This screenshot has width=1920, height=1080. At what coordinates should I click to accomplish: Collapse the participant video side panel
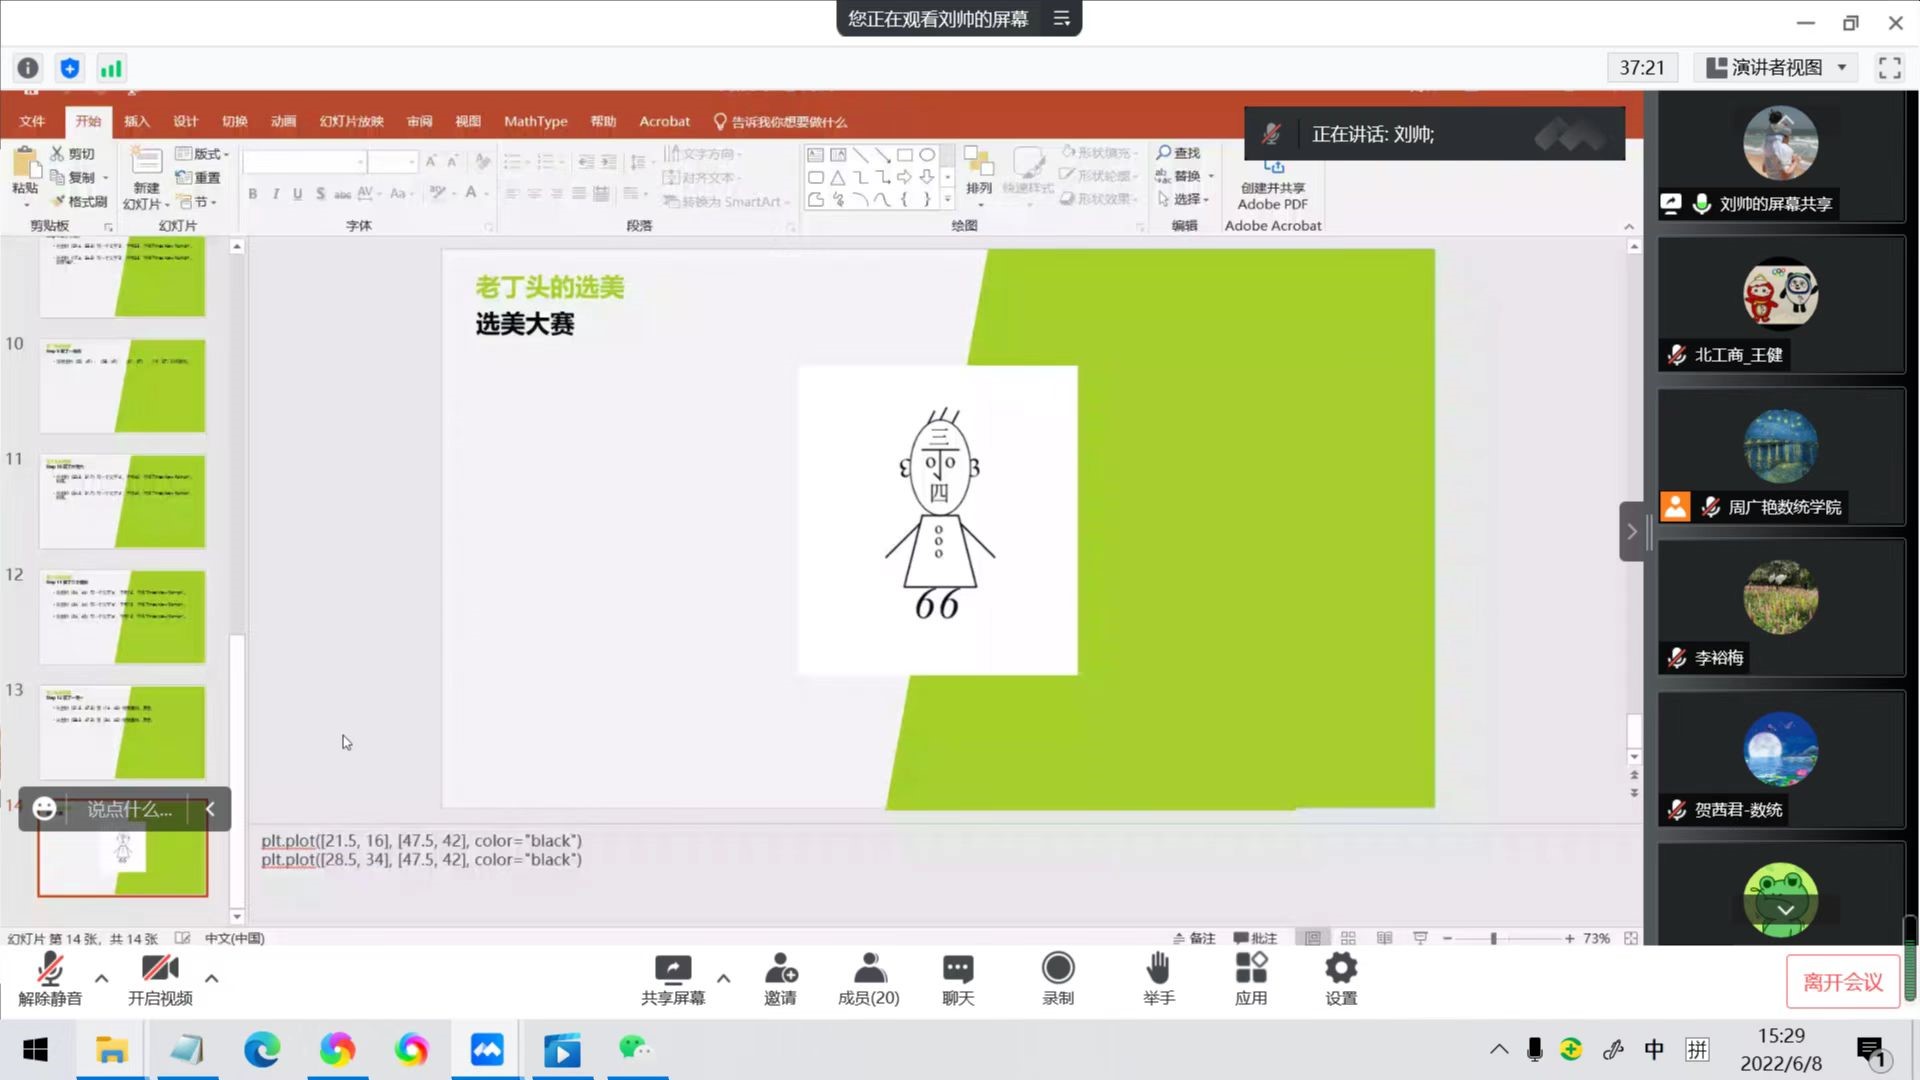click(x=1631, y=532)
